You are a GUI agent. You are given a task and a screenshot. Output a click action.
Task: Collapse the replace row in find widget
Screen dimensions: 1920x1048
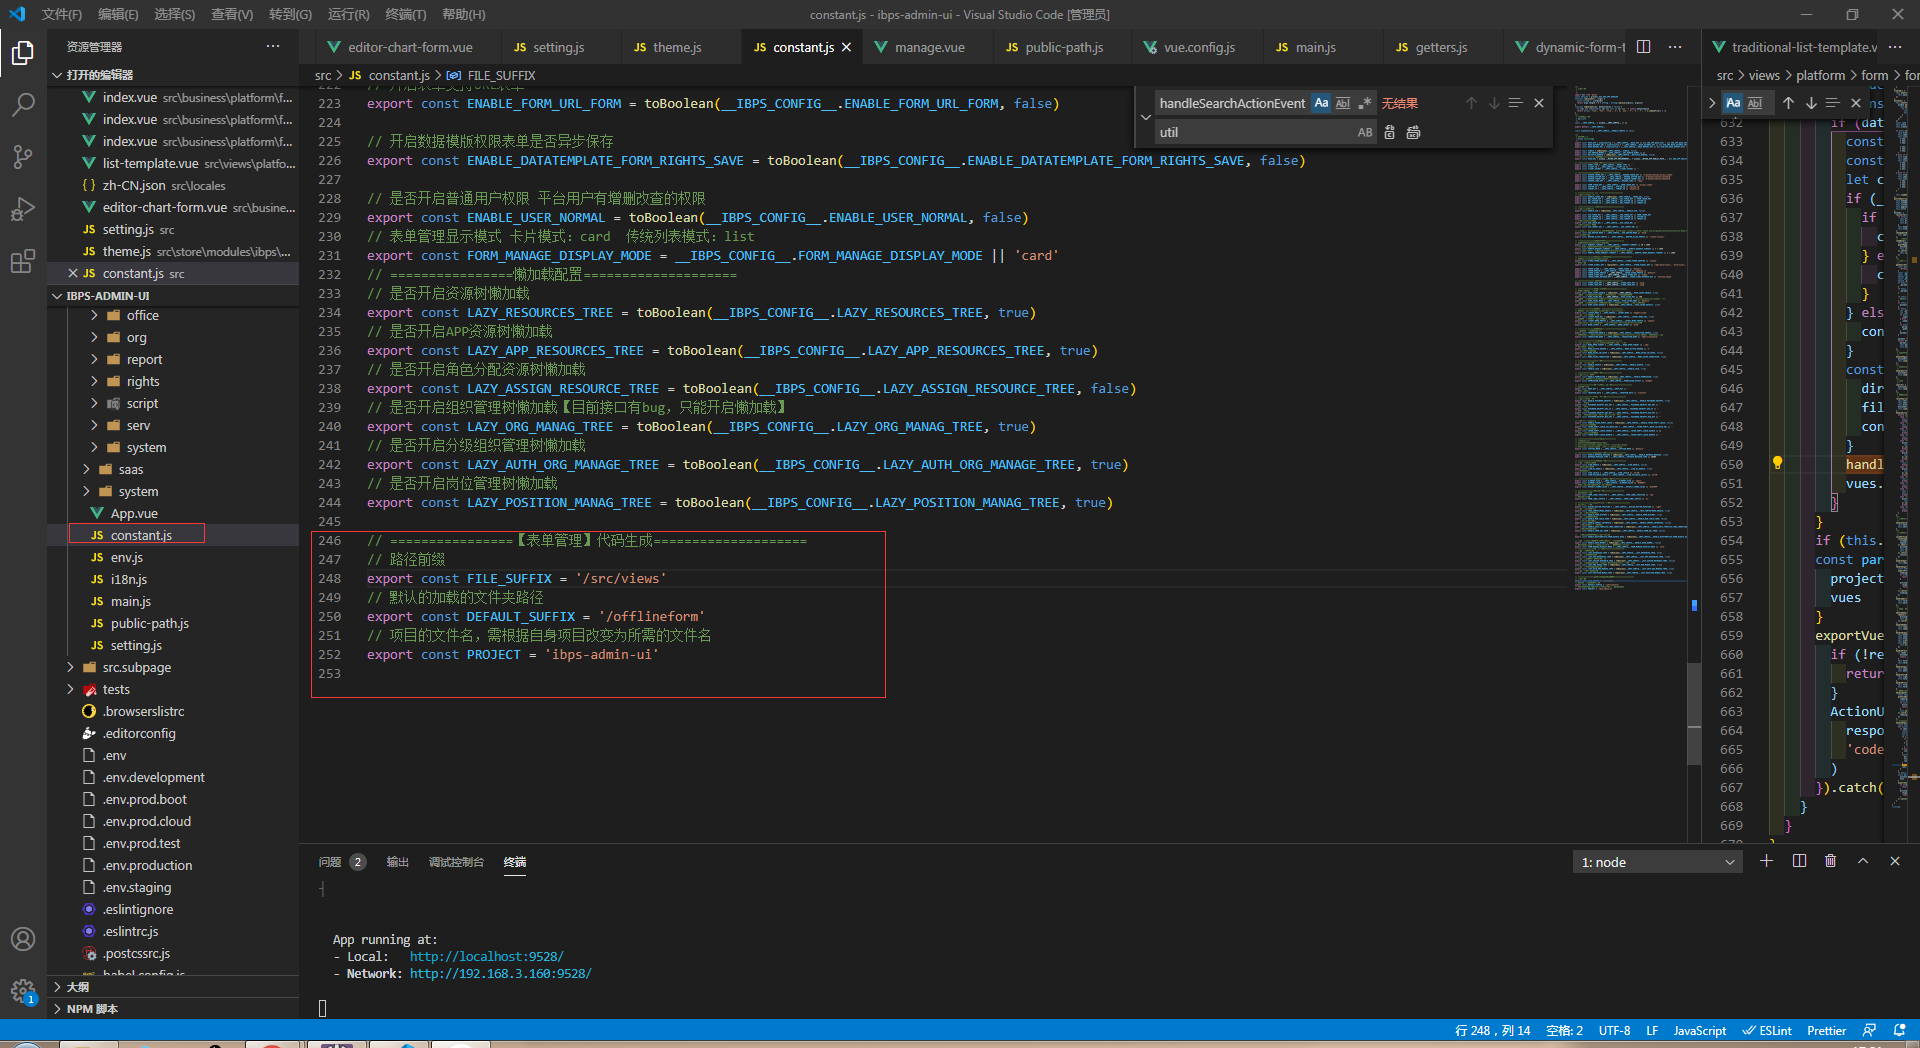[x=1146, y=117]
